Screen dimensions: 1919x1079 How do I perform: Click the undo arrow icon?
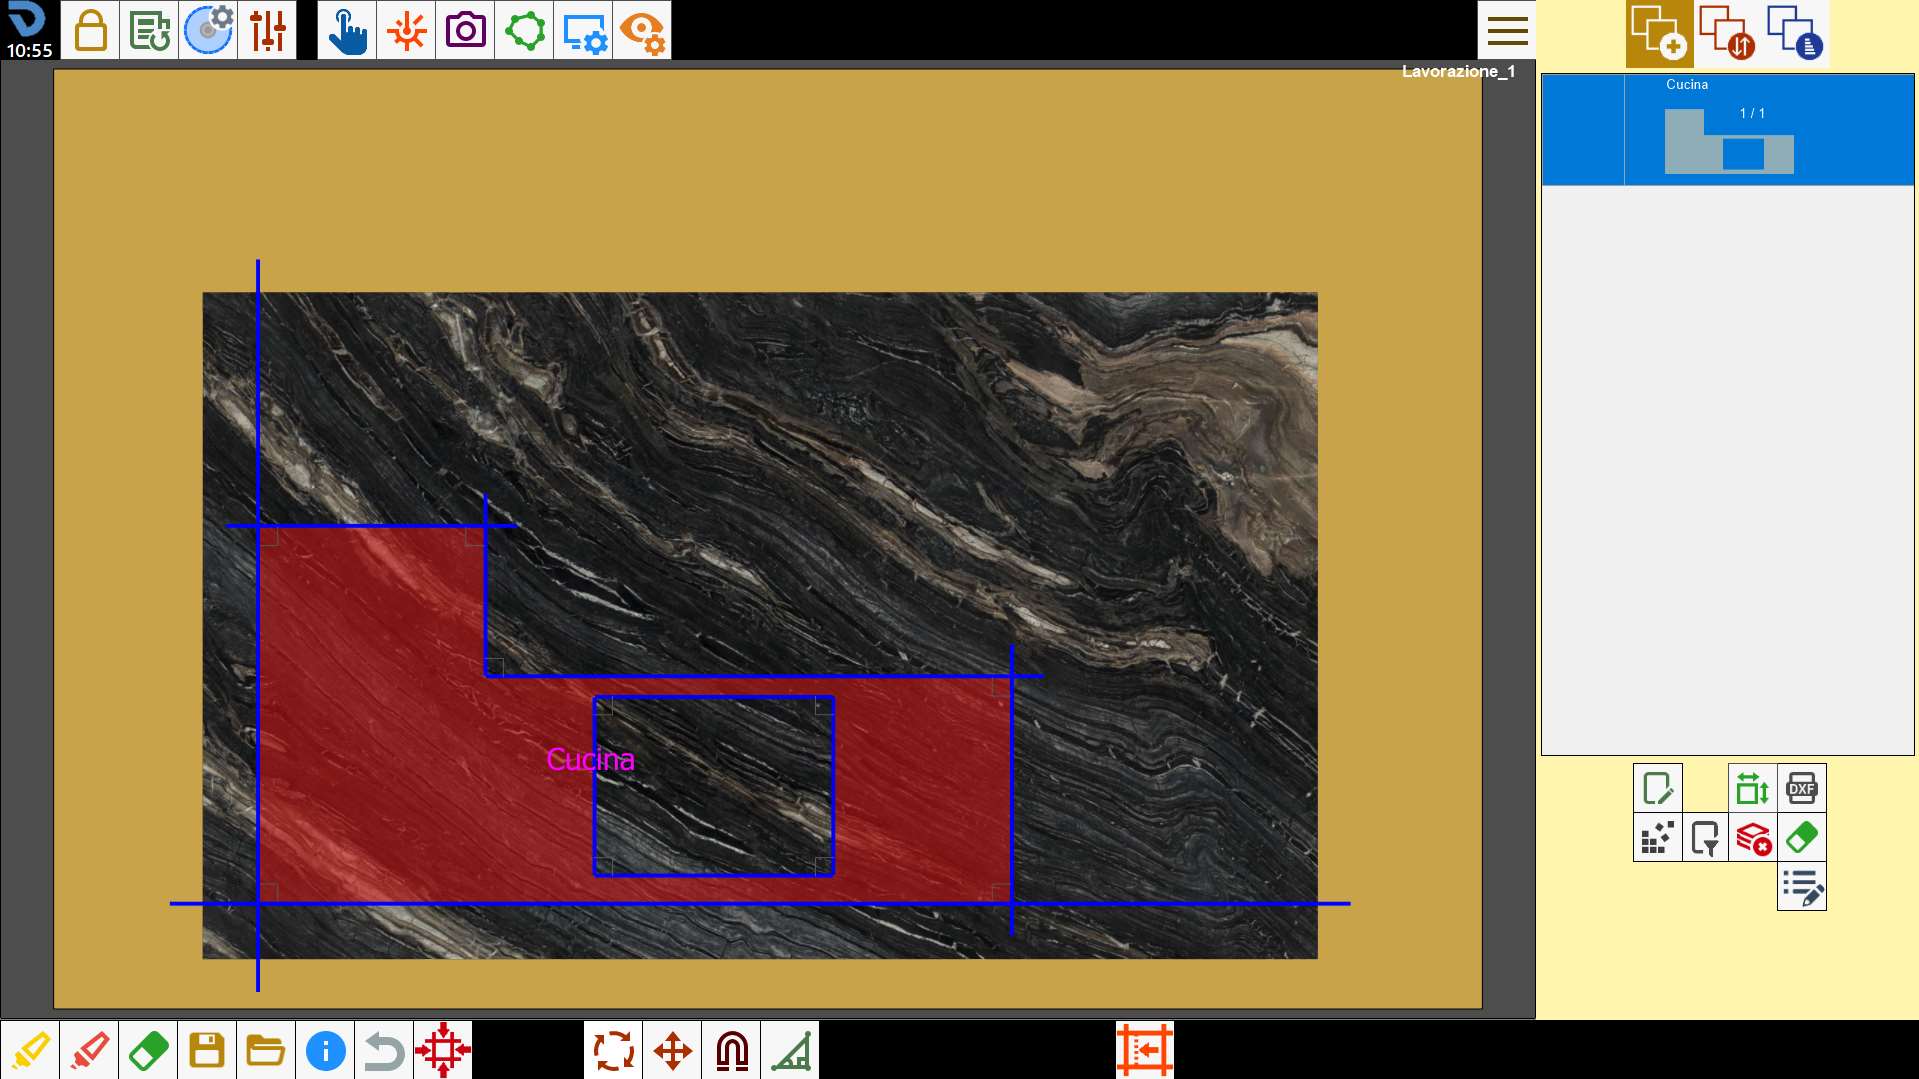(x=384, y=1050)
